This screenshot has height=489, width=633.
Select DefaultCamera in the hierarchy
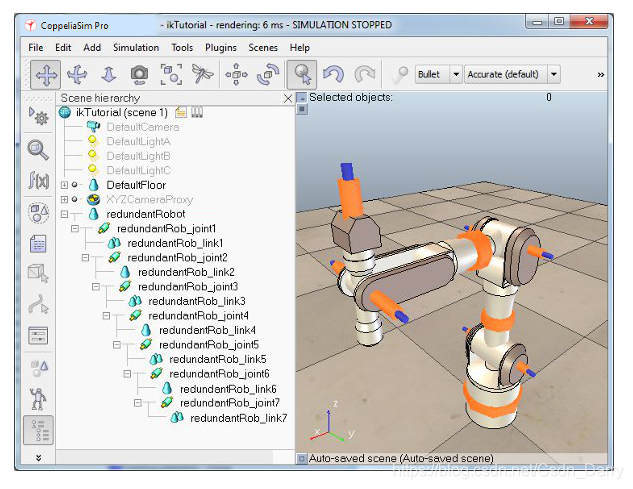click(x=143, y=127)
